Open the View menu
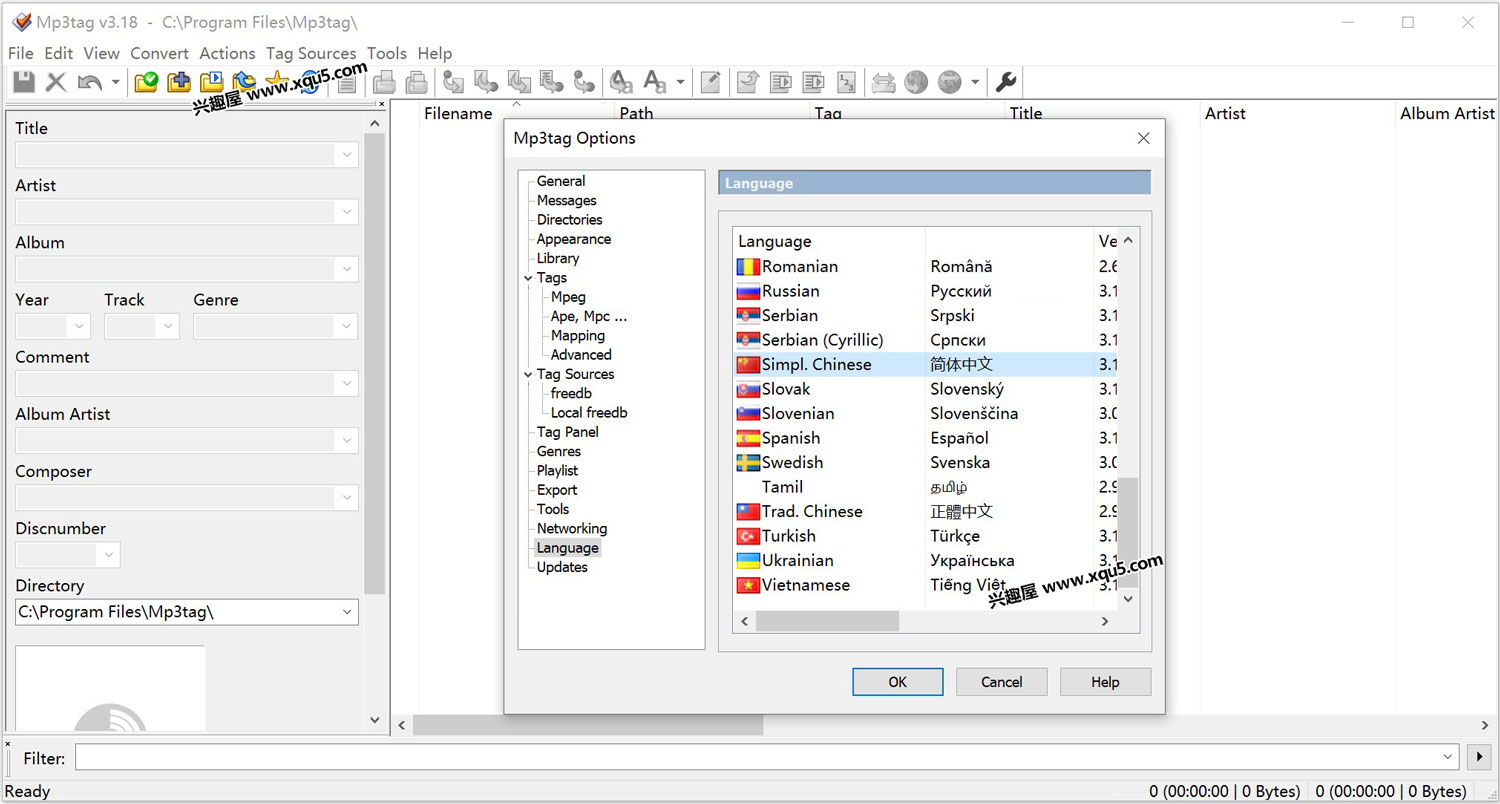This screenshot has width=1500, height=804. pyautogui.click(x=101, y=53)
